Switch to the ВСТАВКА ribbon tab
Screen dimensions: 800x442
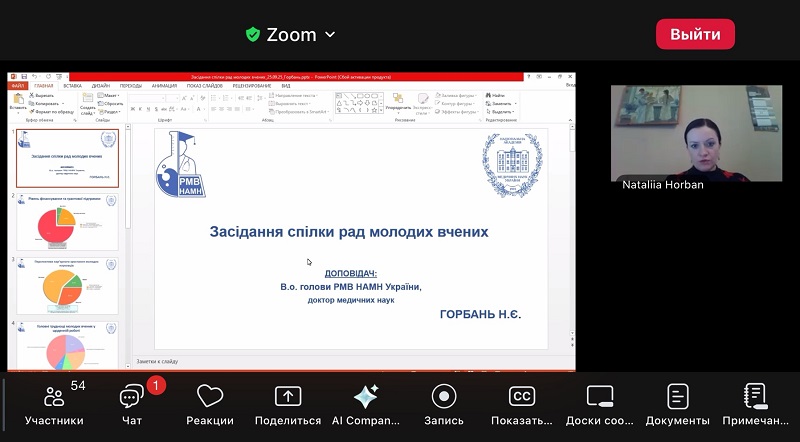[x=72, y=86]
